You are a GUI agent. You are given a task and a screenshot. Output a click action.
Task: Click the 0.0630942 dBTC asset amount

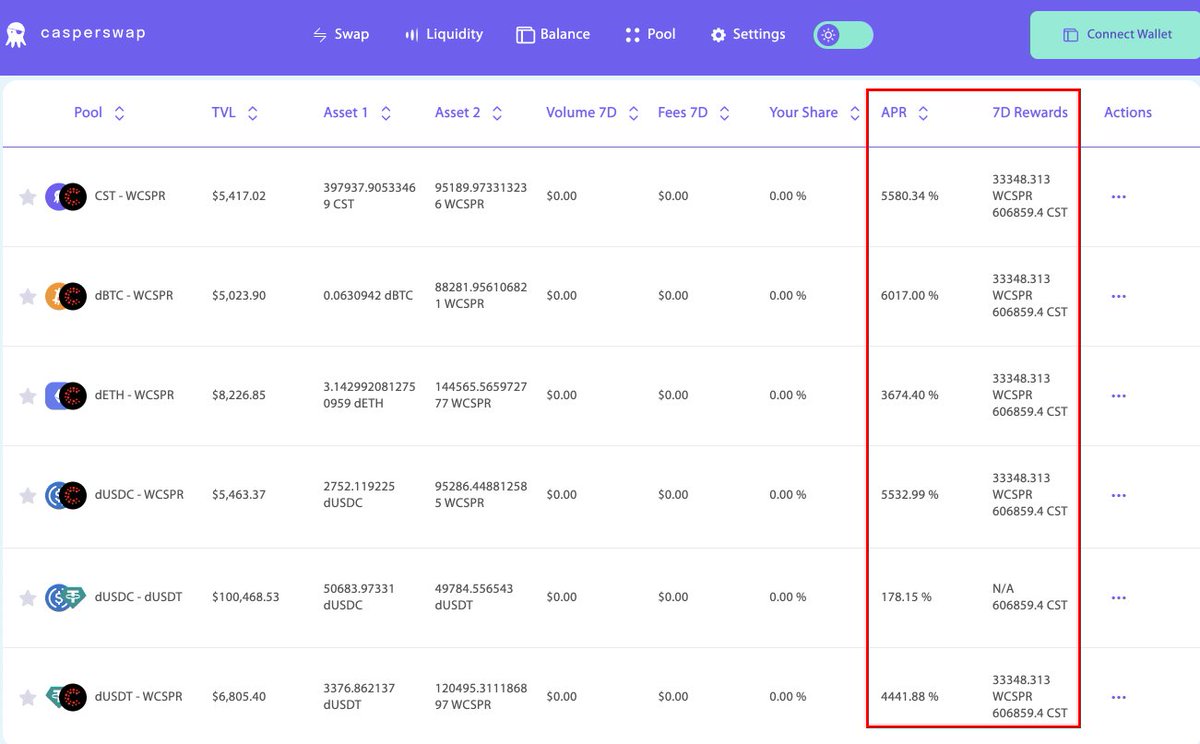[368, 295]
